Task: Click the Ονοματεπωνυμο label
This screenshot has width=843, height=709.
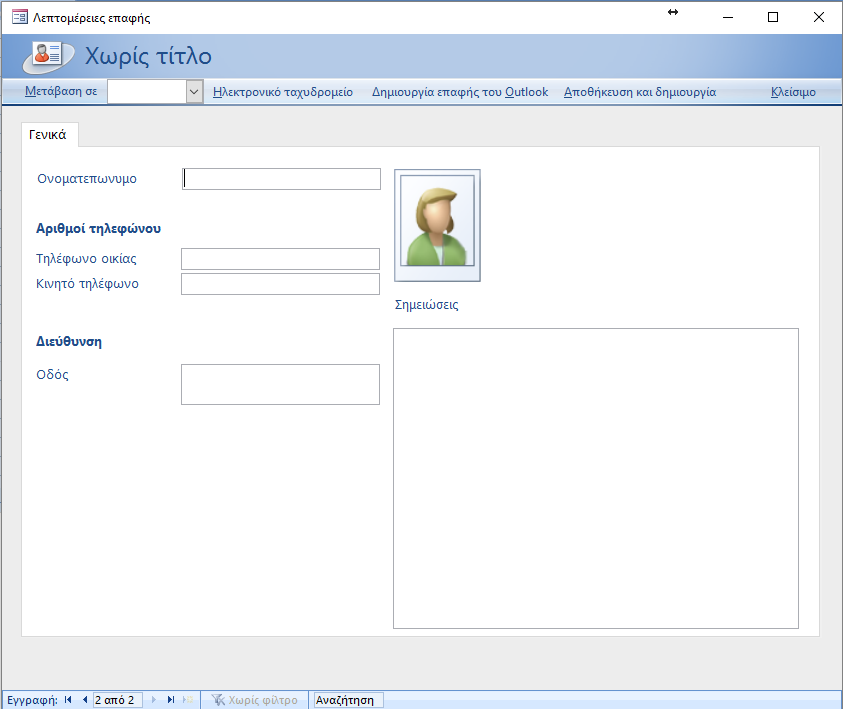Action: 87,178
